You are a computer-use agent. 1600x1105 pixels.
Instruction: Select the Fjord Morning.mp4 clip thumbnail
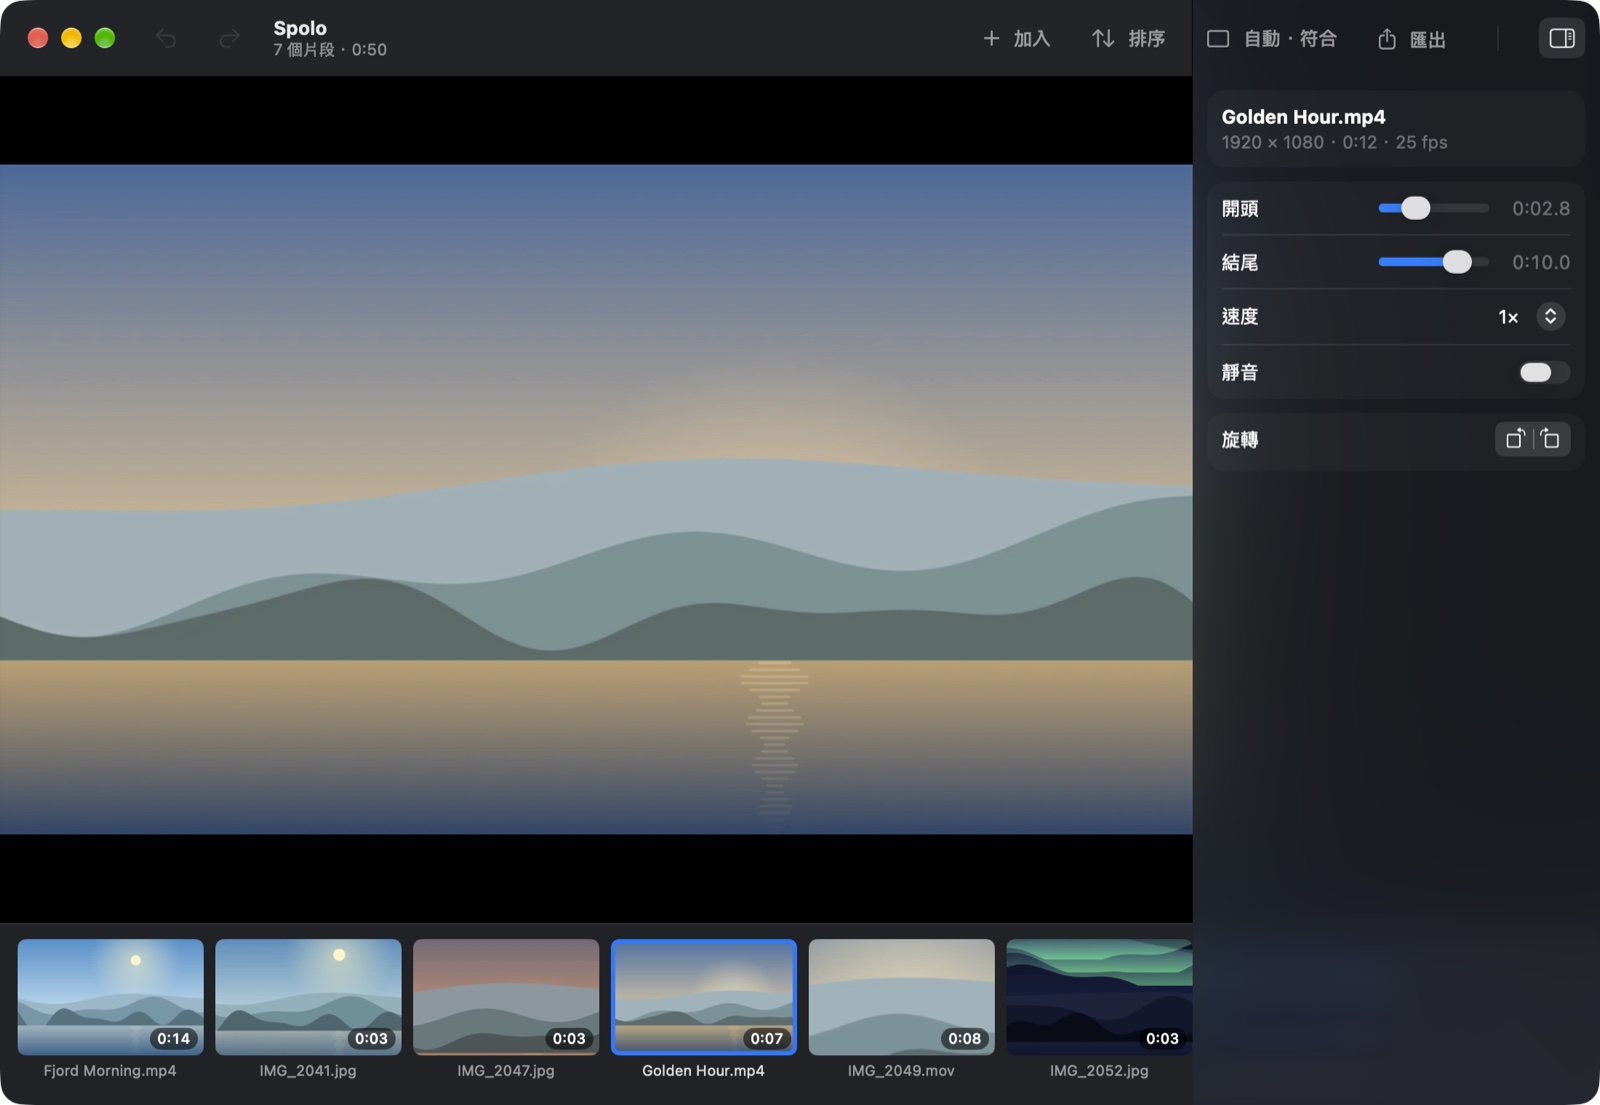(x=110, y=997)
